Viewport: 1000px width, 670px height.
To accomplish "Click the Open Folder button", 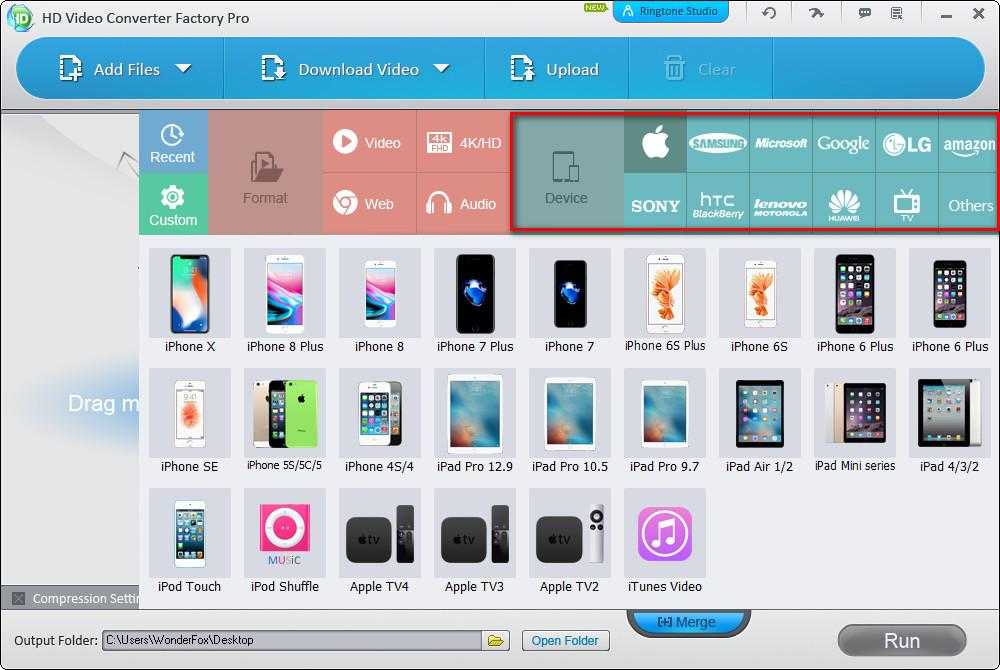I will coord(565,640).
